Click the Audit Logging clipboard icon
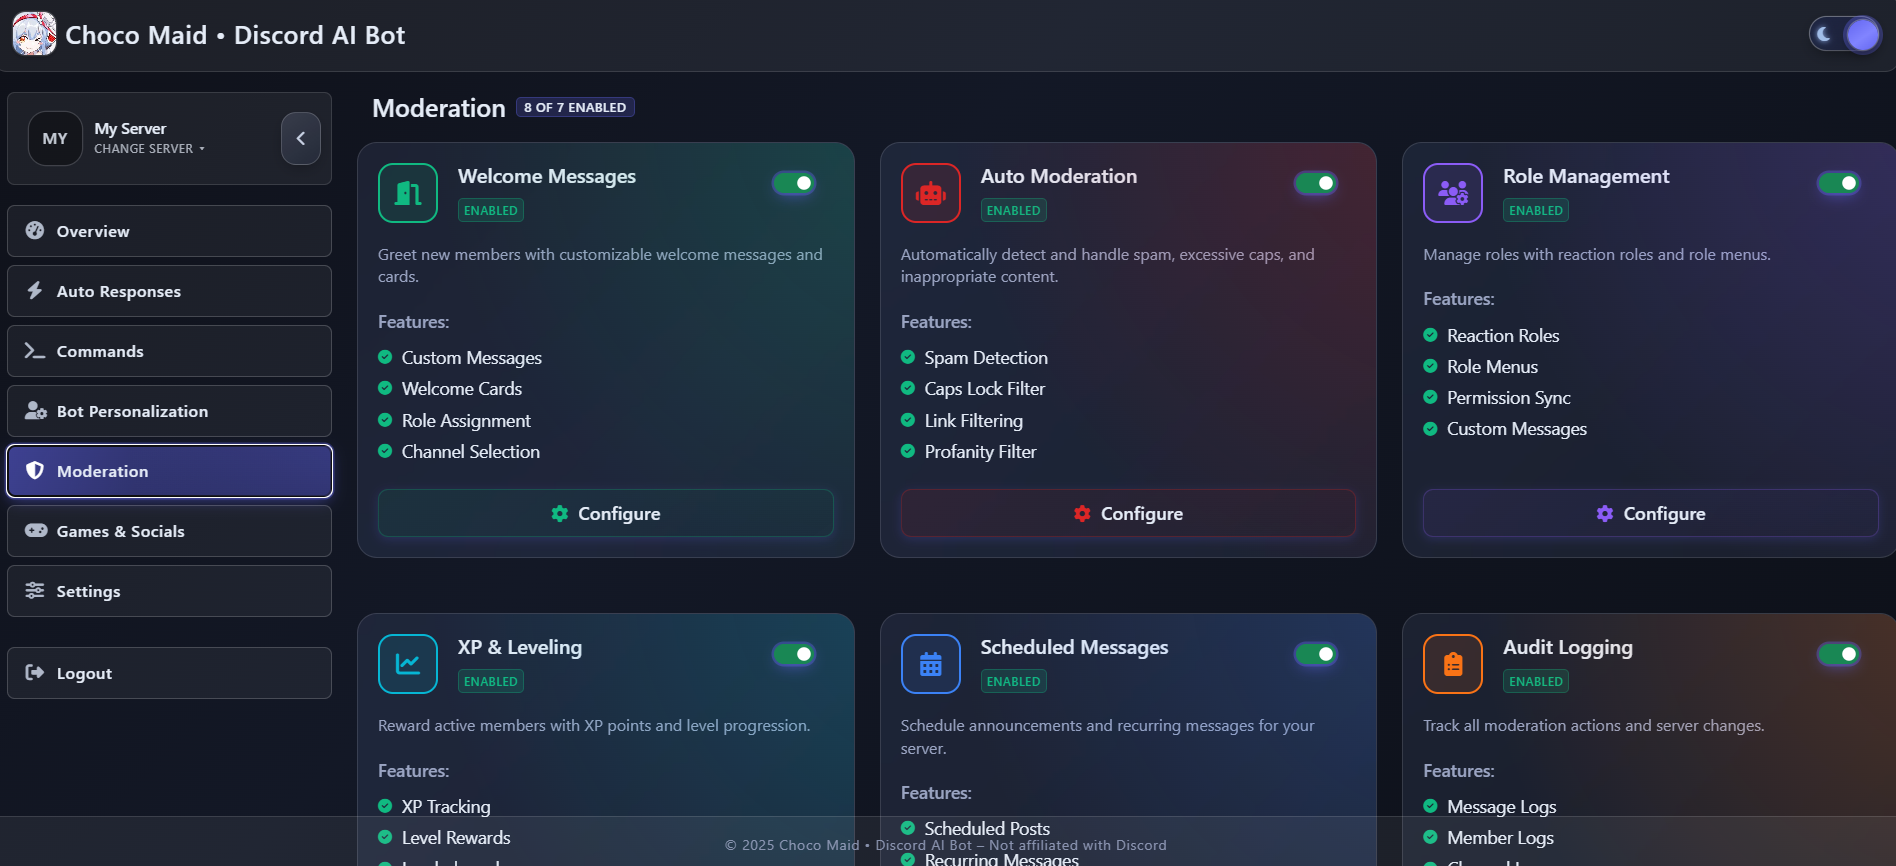Screen dimensions: 1896x866 point(1453,664)
